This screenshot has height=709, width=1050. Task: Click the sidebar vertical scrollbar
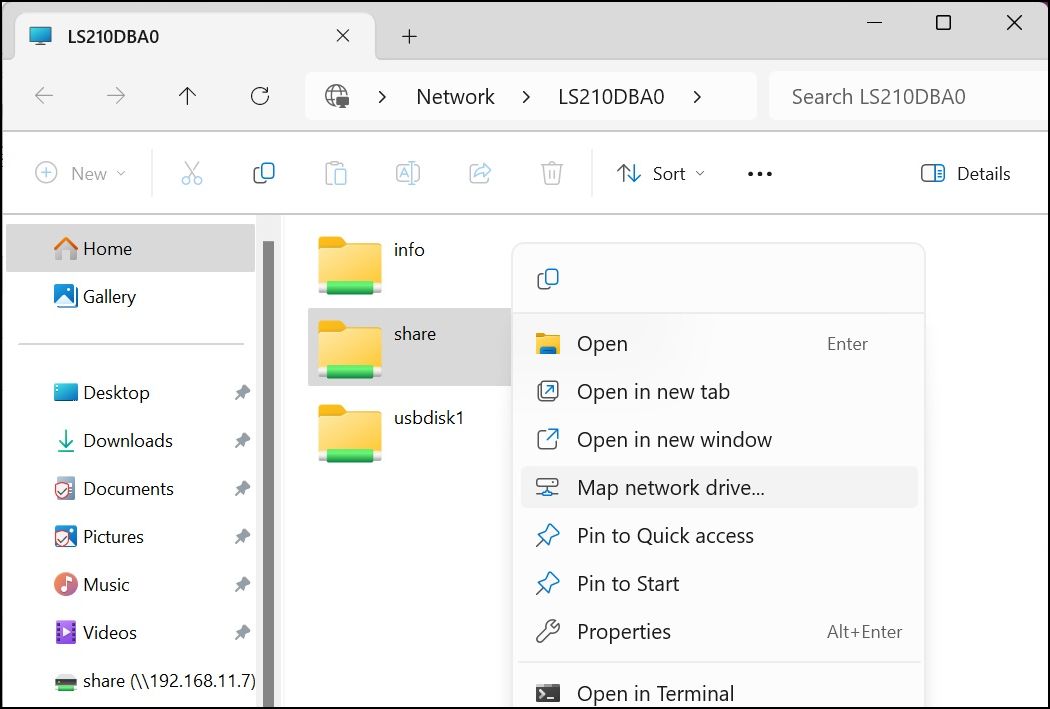point(269,469)
